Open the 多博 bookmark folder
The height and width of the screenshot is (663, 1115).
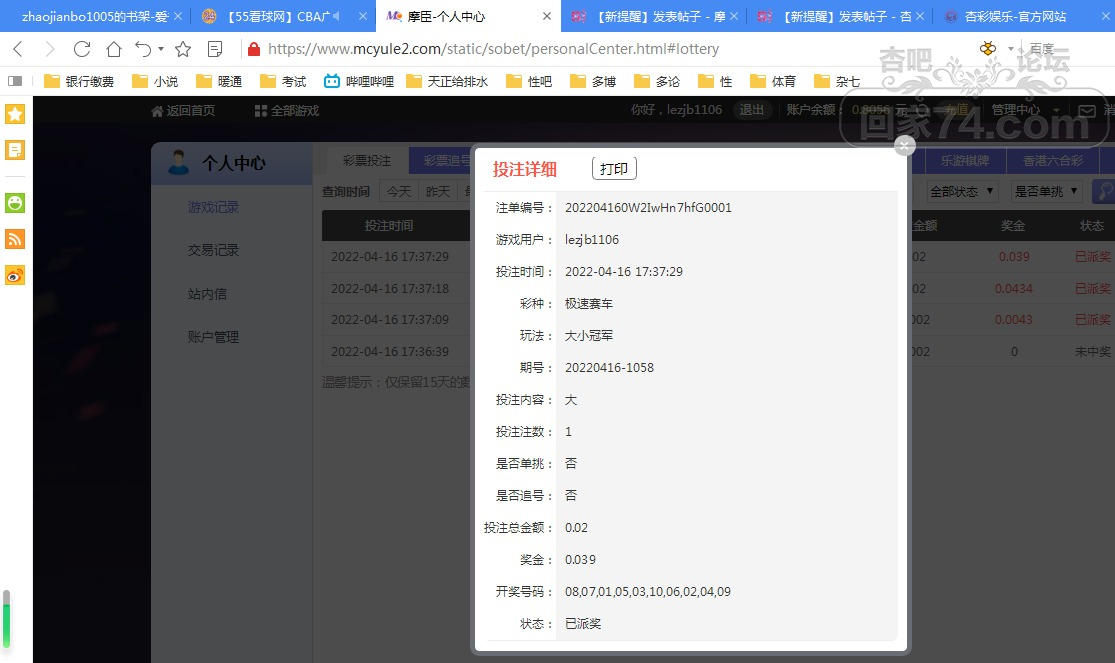click(593, 81)
